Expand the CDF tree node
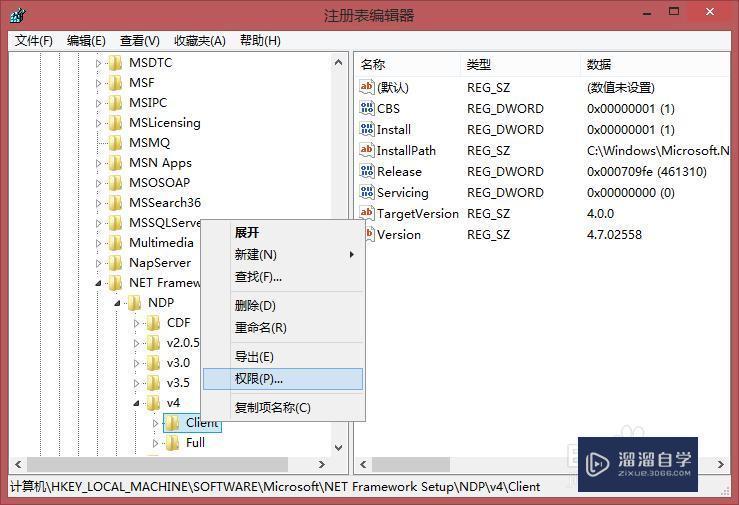This screenshot has width=739, height=505. [136, 323]
